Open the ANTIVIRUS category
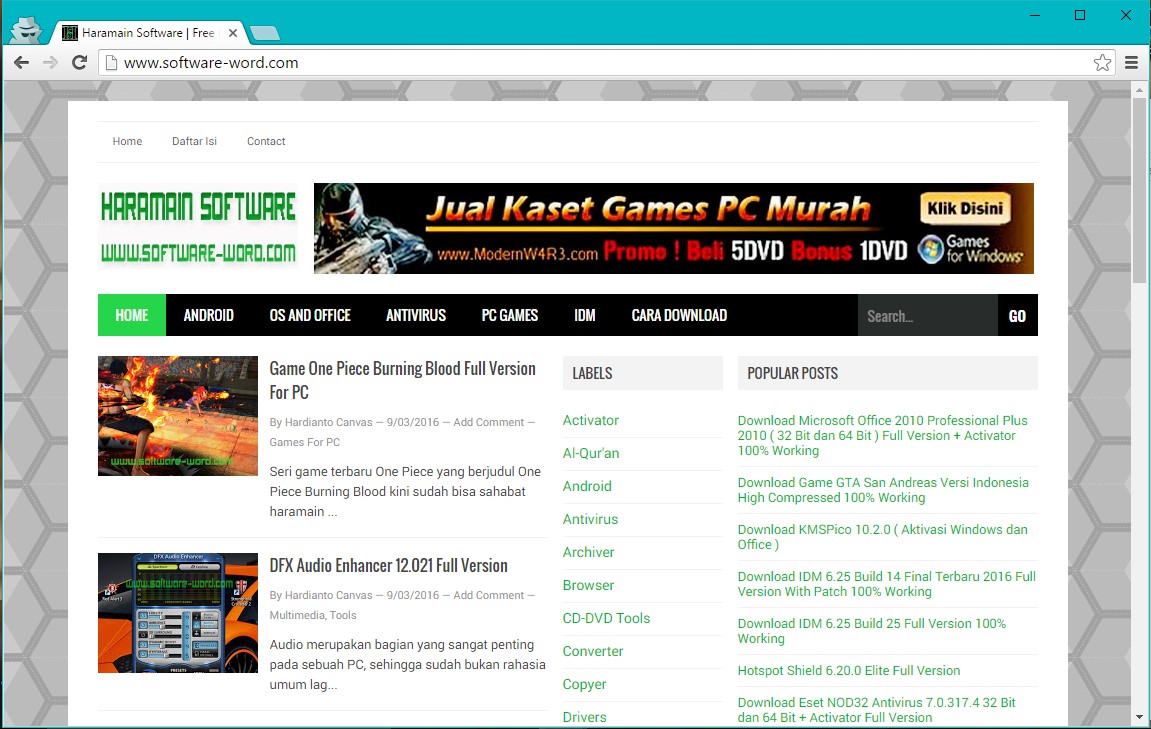 [x=416, y=315]
